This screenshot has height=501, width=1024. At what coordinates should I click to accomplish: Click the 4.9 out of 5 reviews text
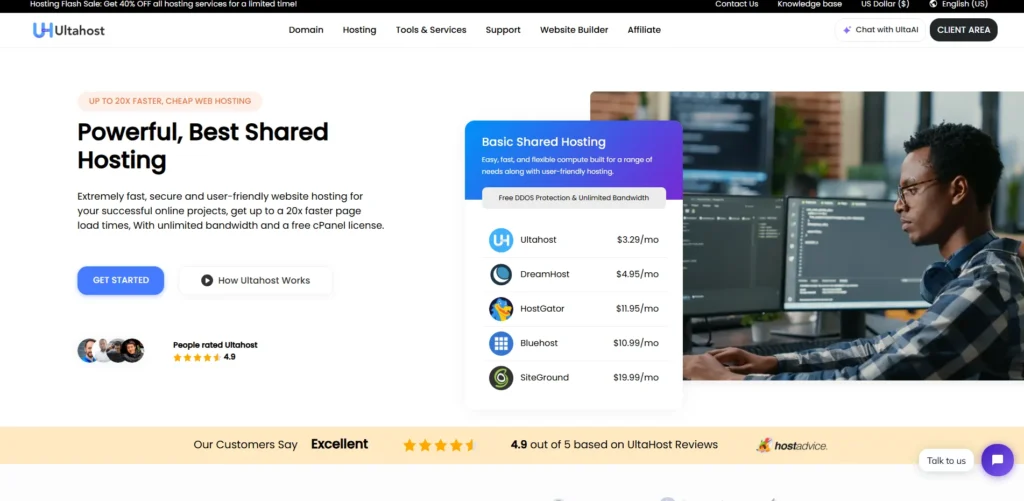point(614,445)
